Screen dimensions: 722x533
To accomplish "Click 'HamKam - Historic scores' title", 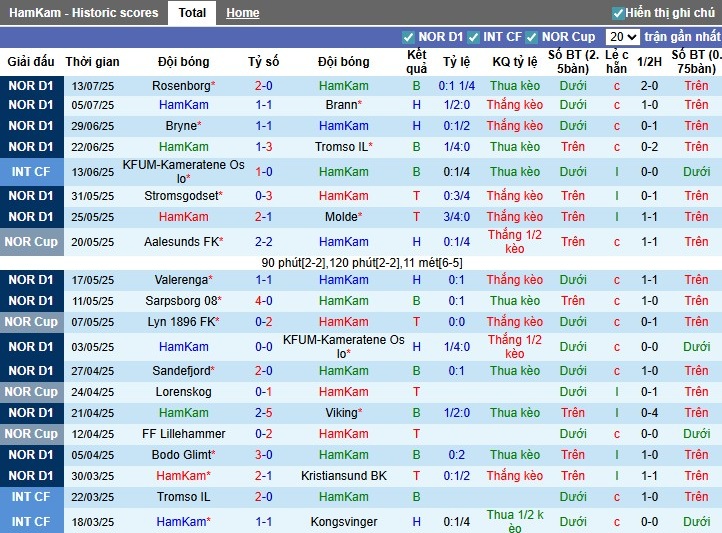I will (x=83, y=13).
